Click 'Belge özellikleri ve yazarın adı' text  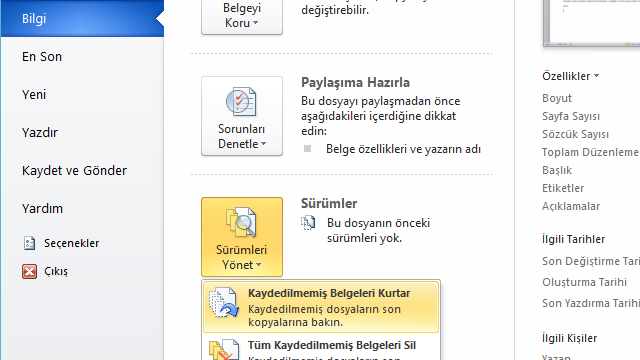403,149
